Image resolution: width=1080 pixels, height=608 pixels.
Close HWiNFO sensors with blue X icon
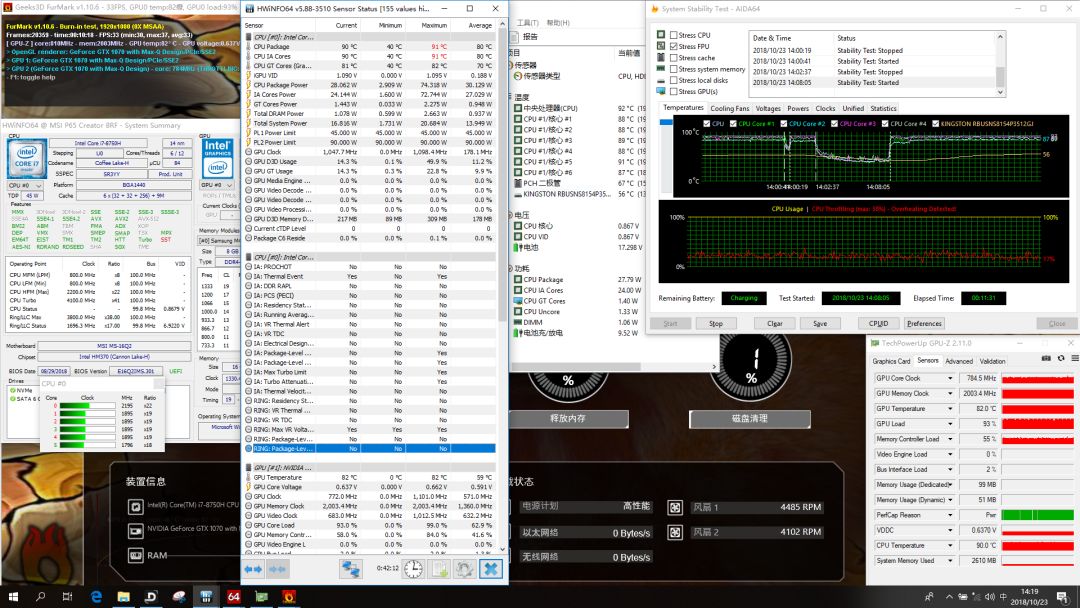[490, 568]
